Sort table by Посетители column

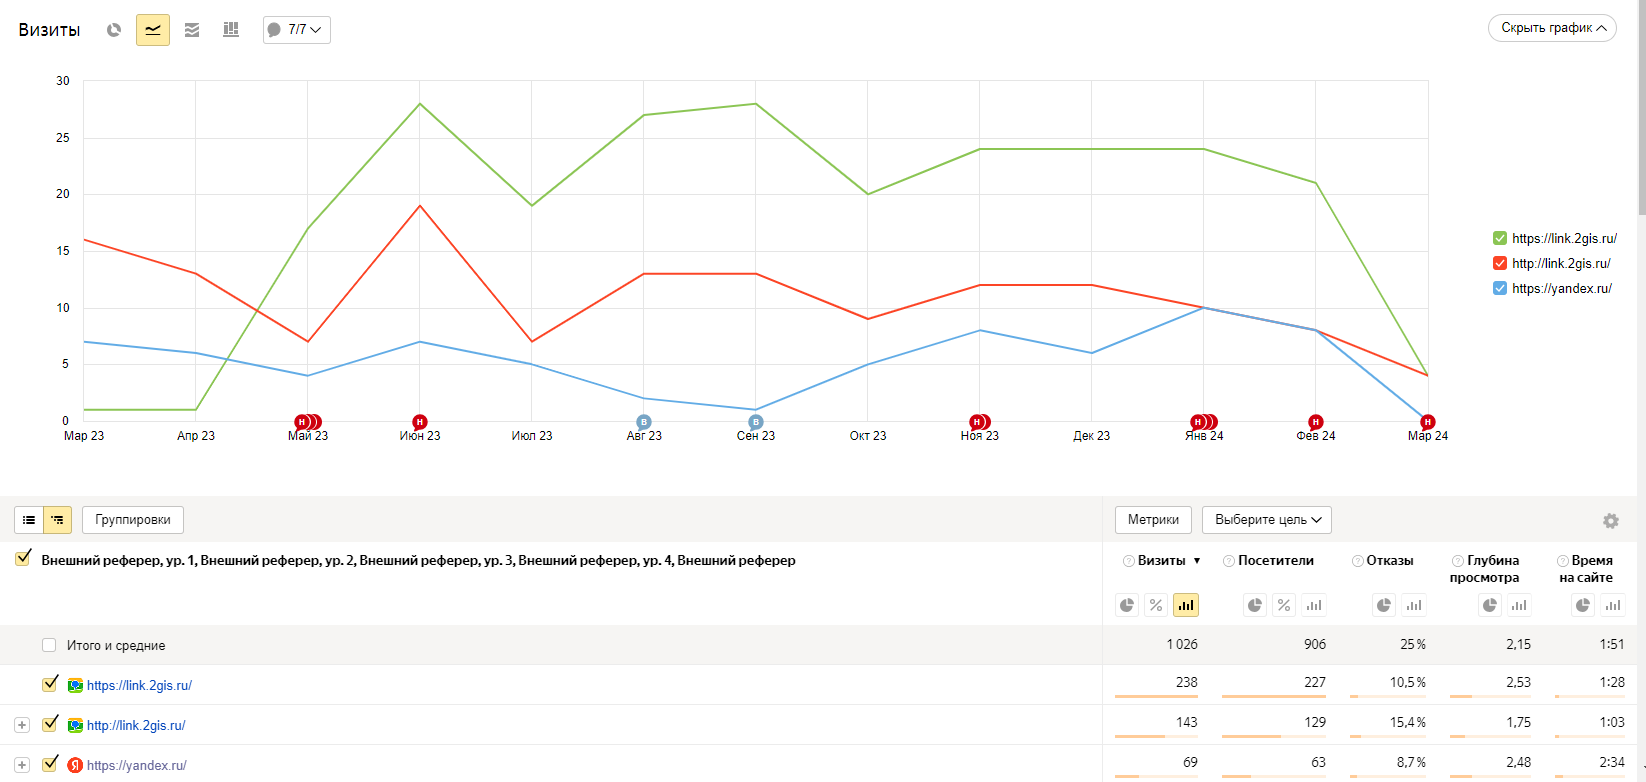[x=1276, y=561]
